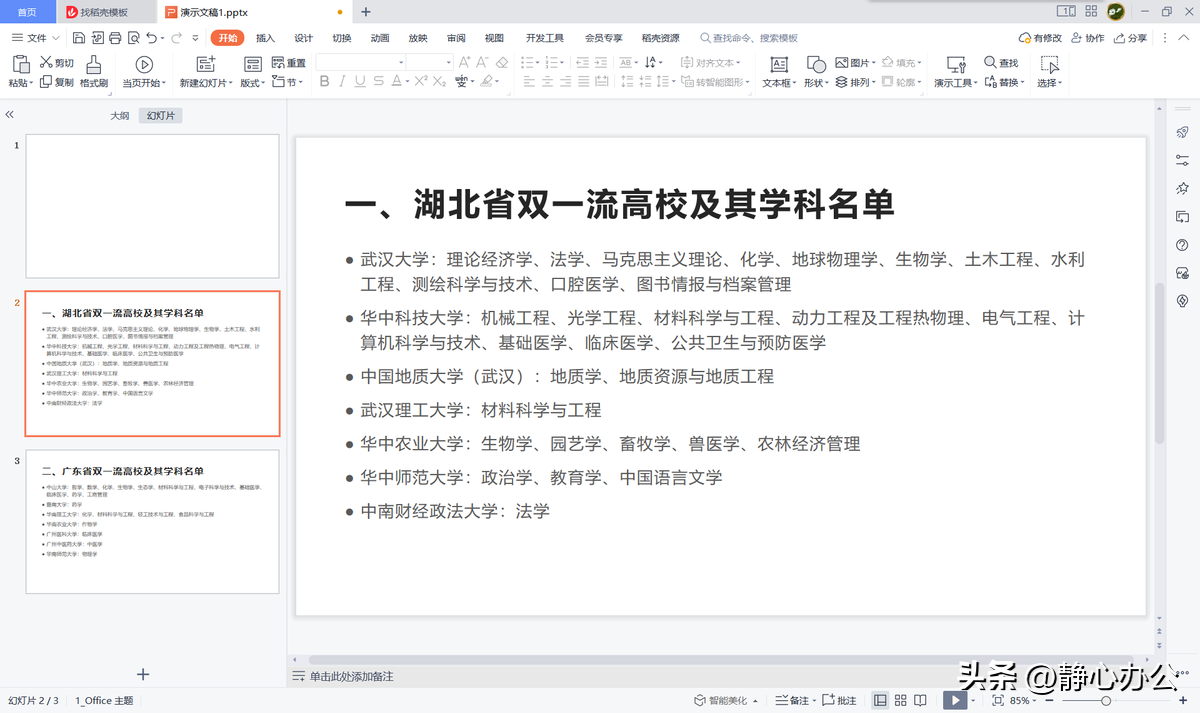Click the 粘贴 (Paste) clipboard icon
The width and height of the screenshot is (1200, 713).
pyautogui.click(x=19, y=64)
